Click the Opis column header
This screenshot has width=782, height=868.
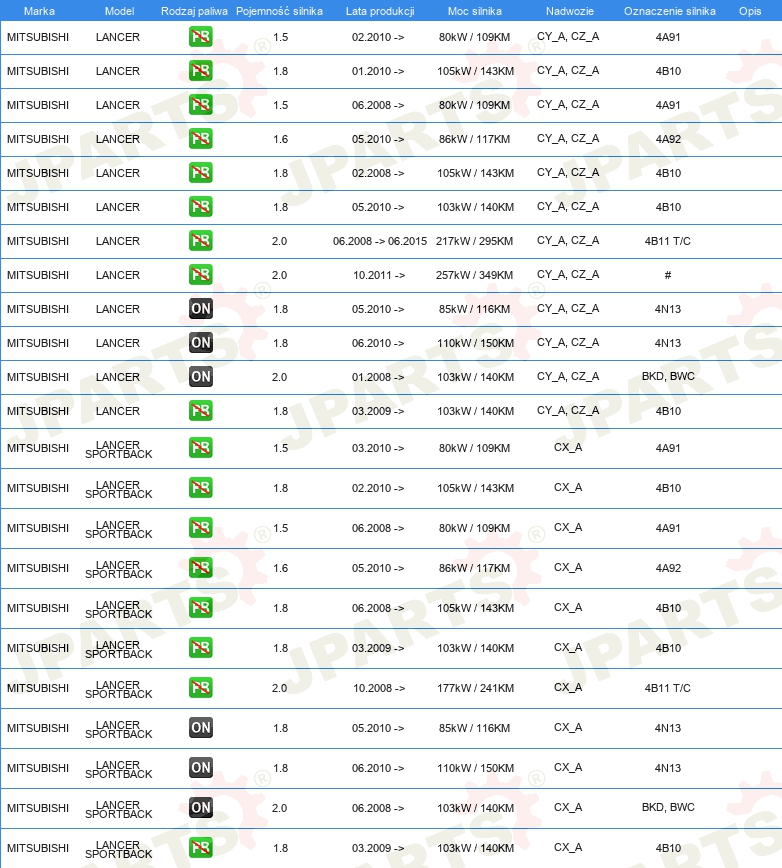click(750, 11)
